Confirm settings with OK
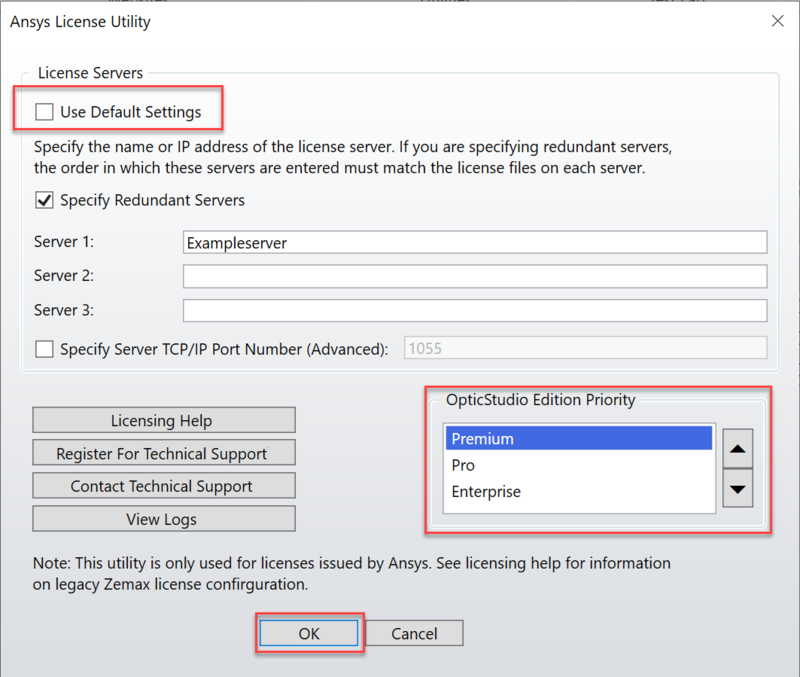 coord(309,633)
